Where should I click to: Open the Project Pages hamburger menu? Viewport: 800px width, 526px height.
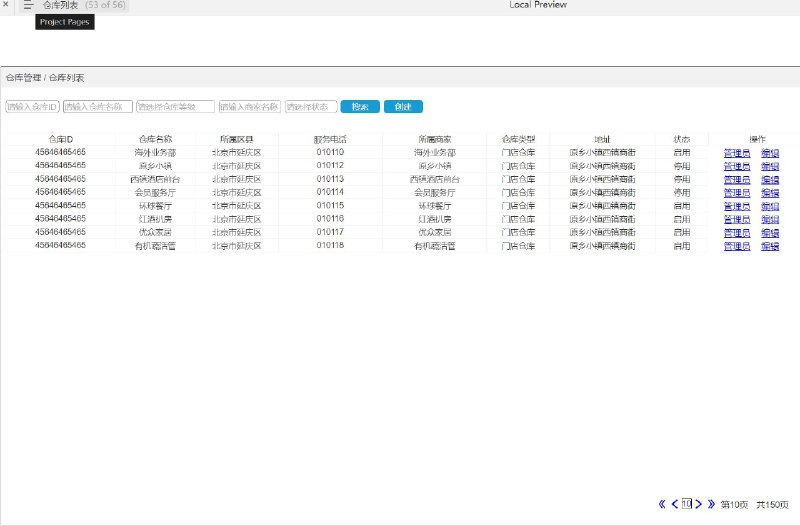pos(28,5)
